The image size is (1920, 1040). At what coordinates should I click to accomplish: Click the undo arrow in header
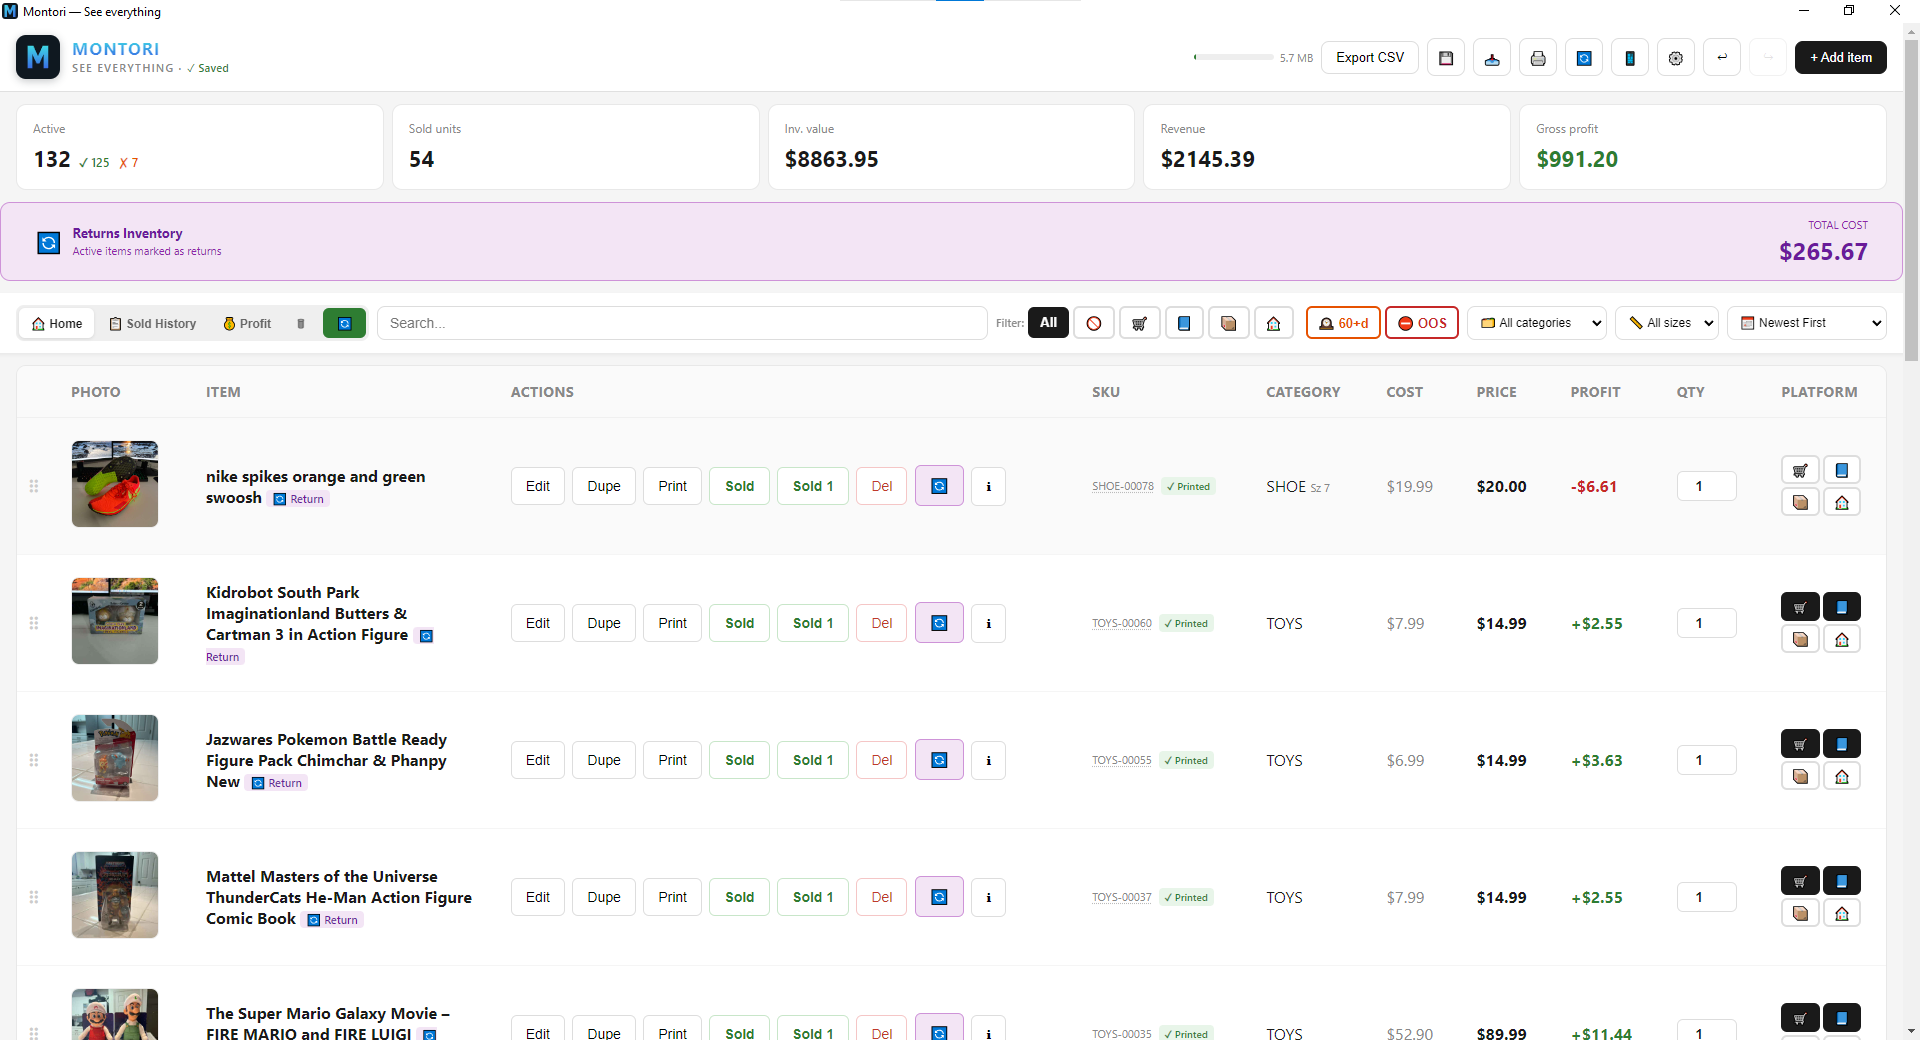coord(1722,58)
